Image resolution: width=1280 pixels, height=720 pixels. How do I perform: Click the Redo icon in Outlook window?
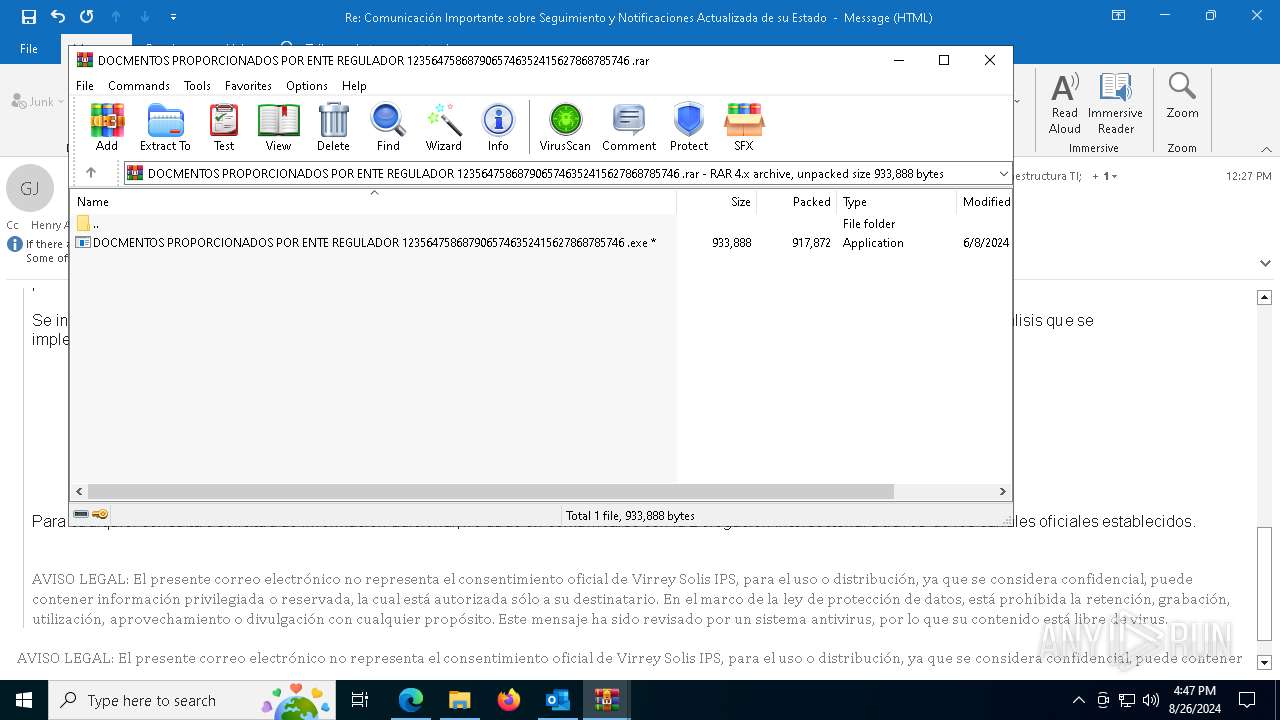click(x=86, y=17)
